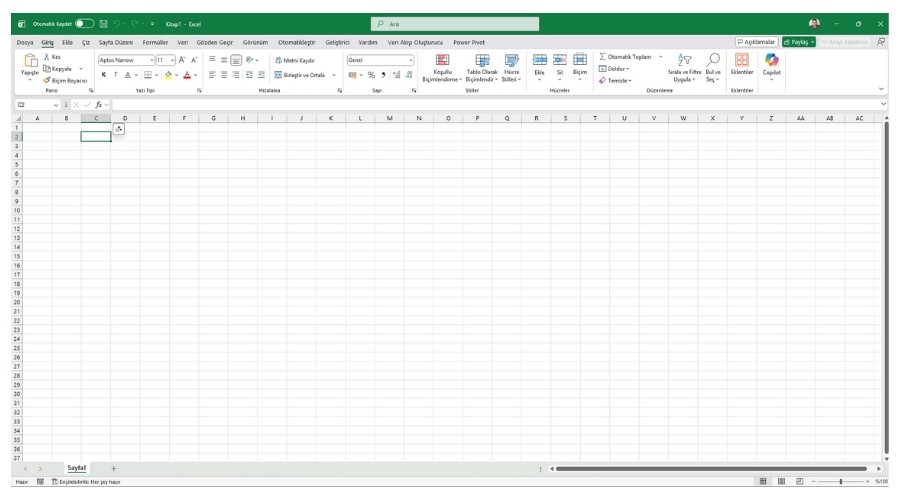
Task: Click the C2 name box
Action: click(37, 104)
